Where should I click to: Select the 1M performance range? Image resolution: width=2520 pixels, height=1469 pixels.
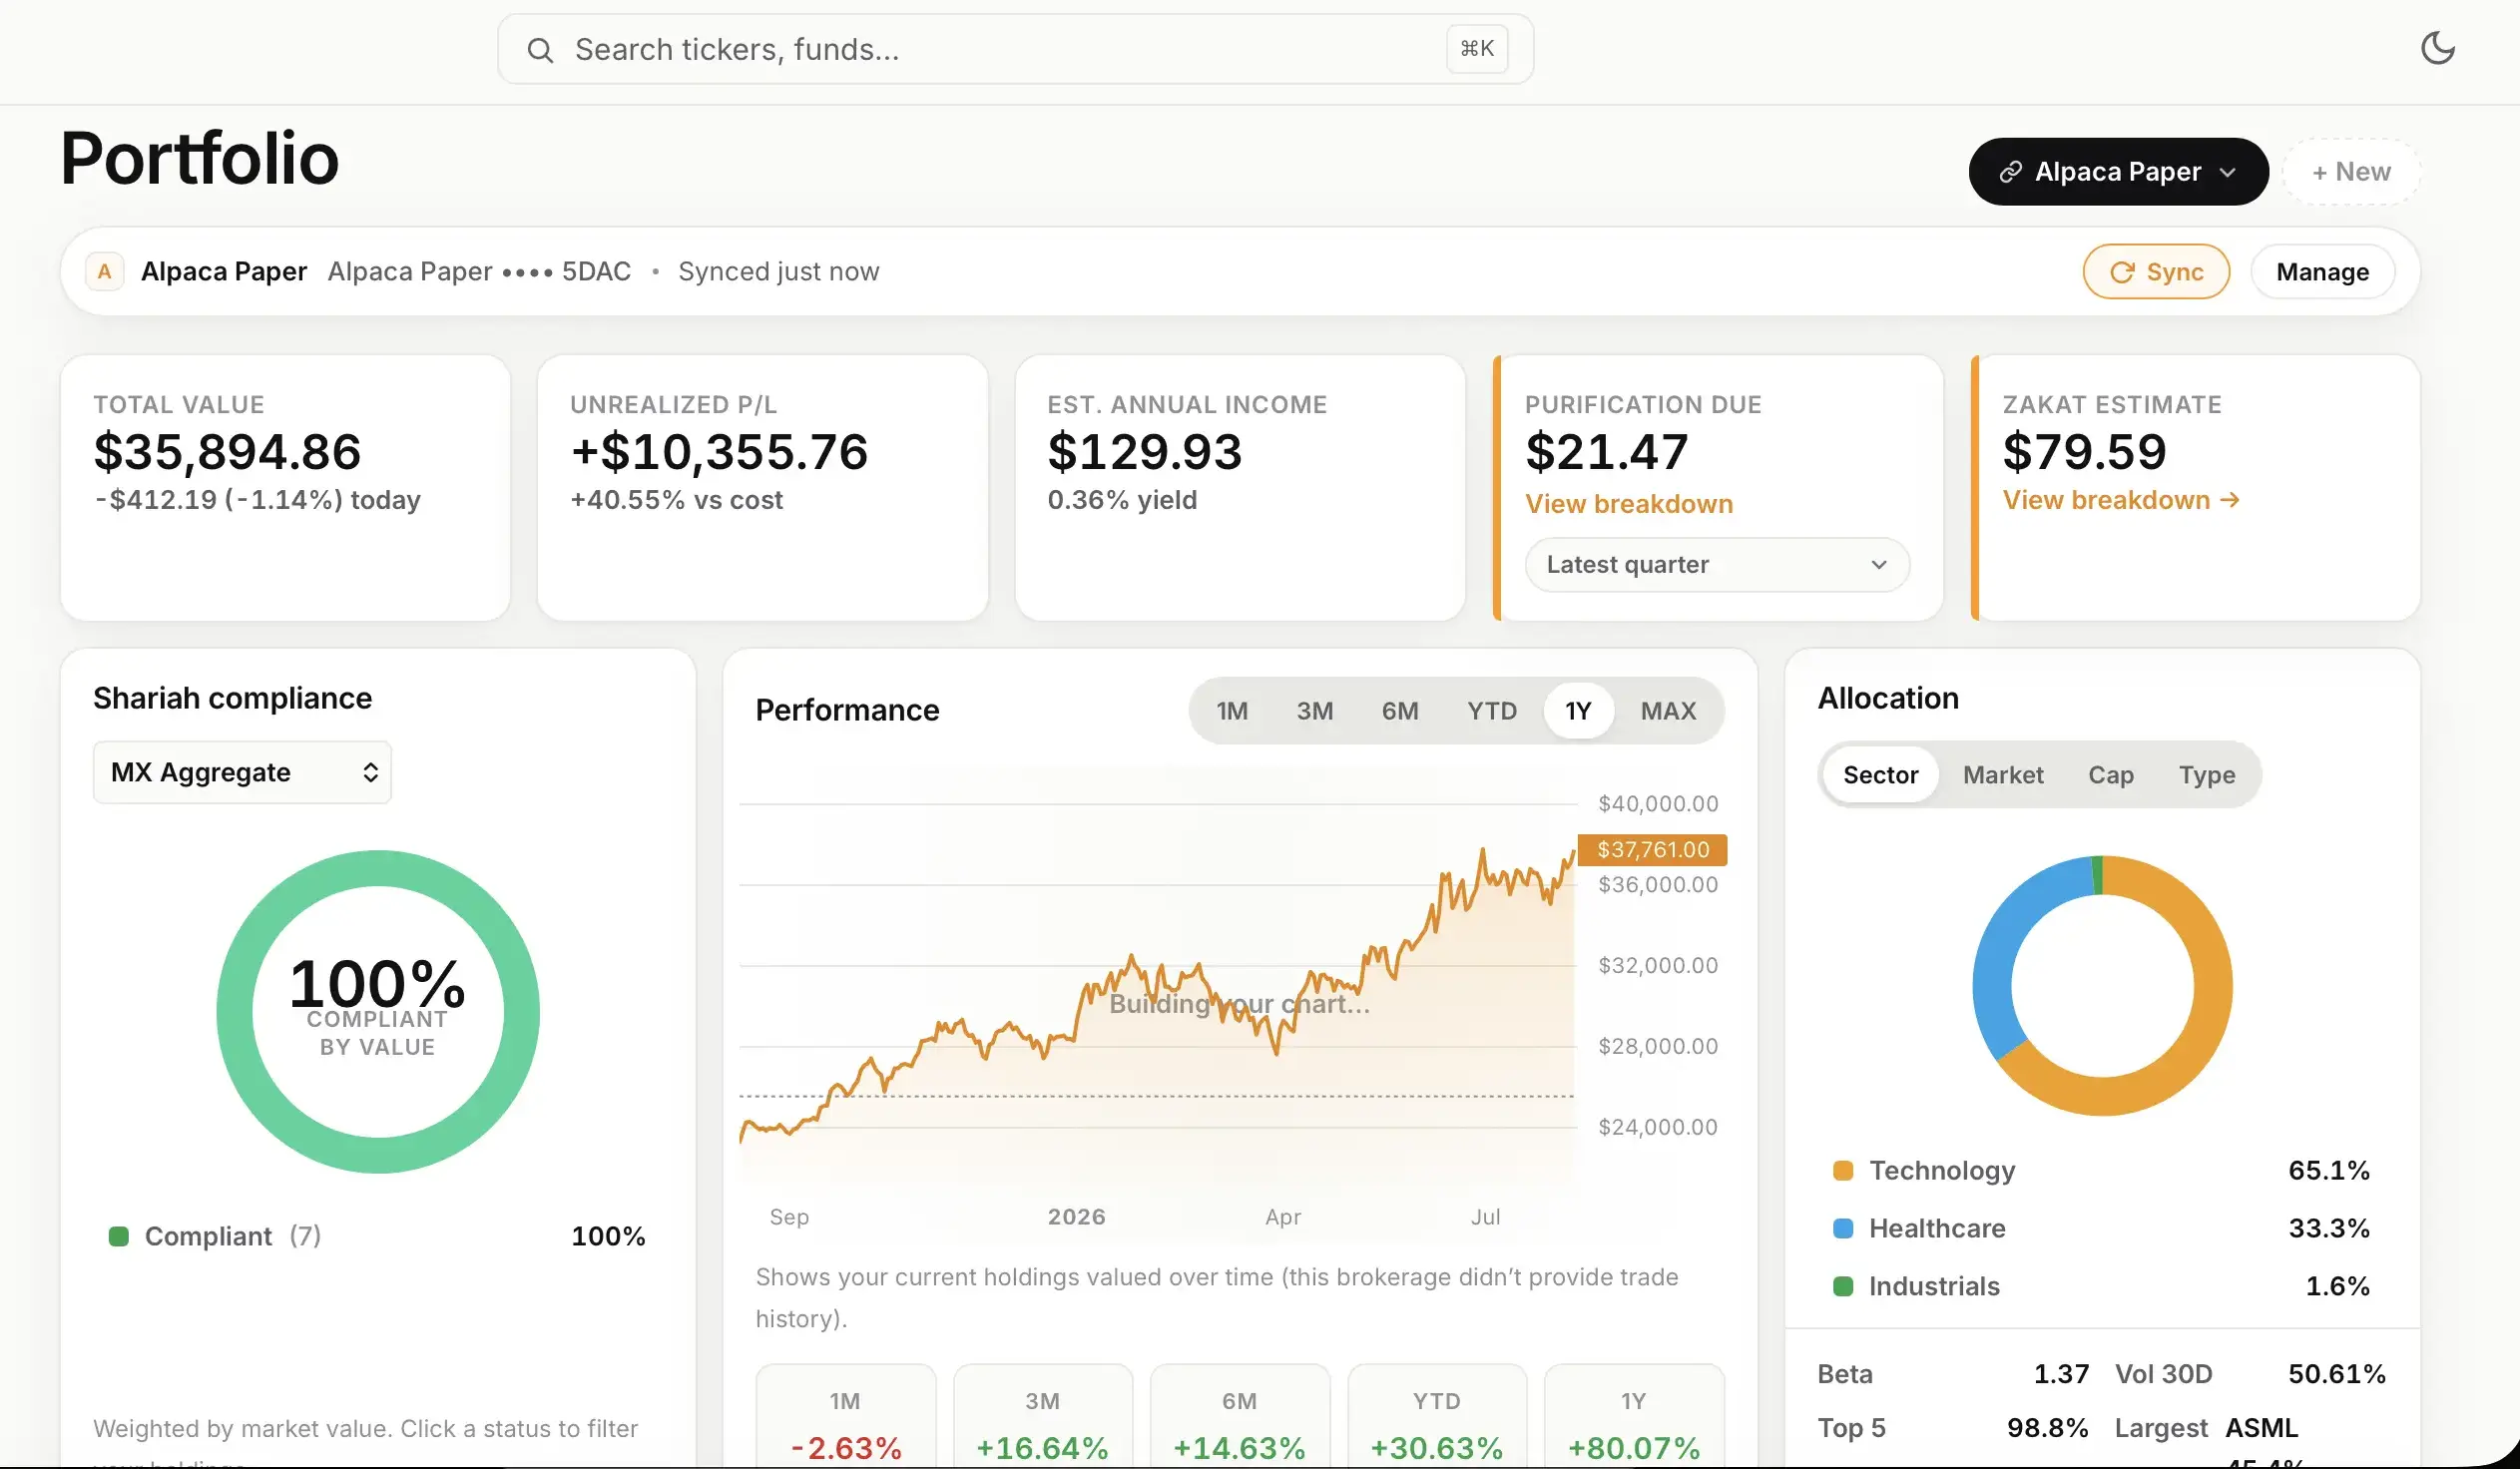[1232, 711]
